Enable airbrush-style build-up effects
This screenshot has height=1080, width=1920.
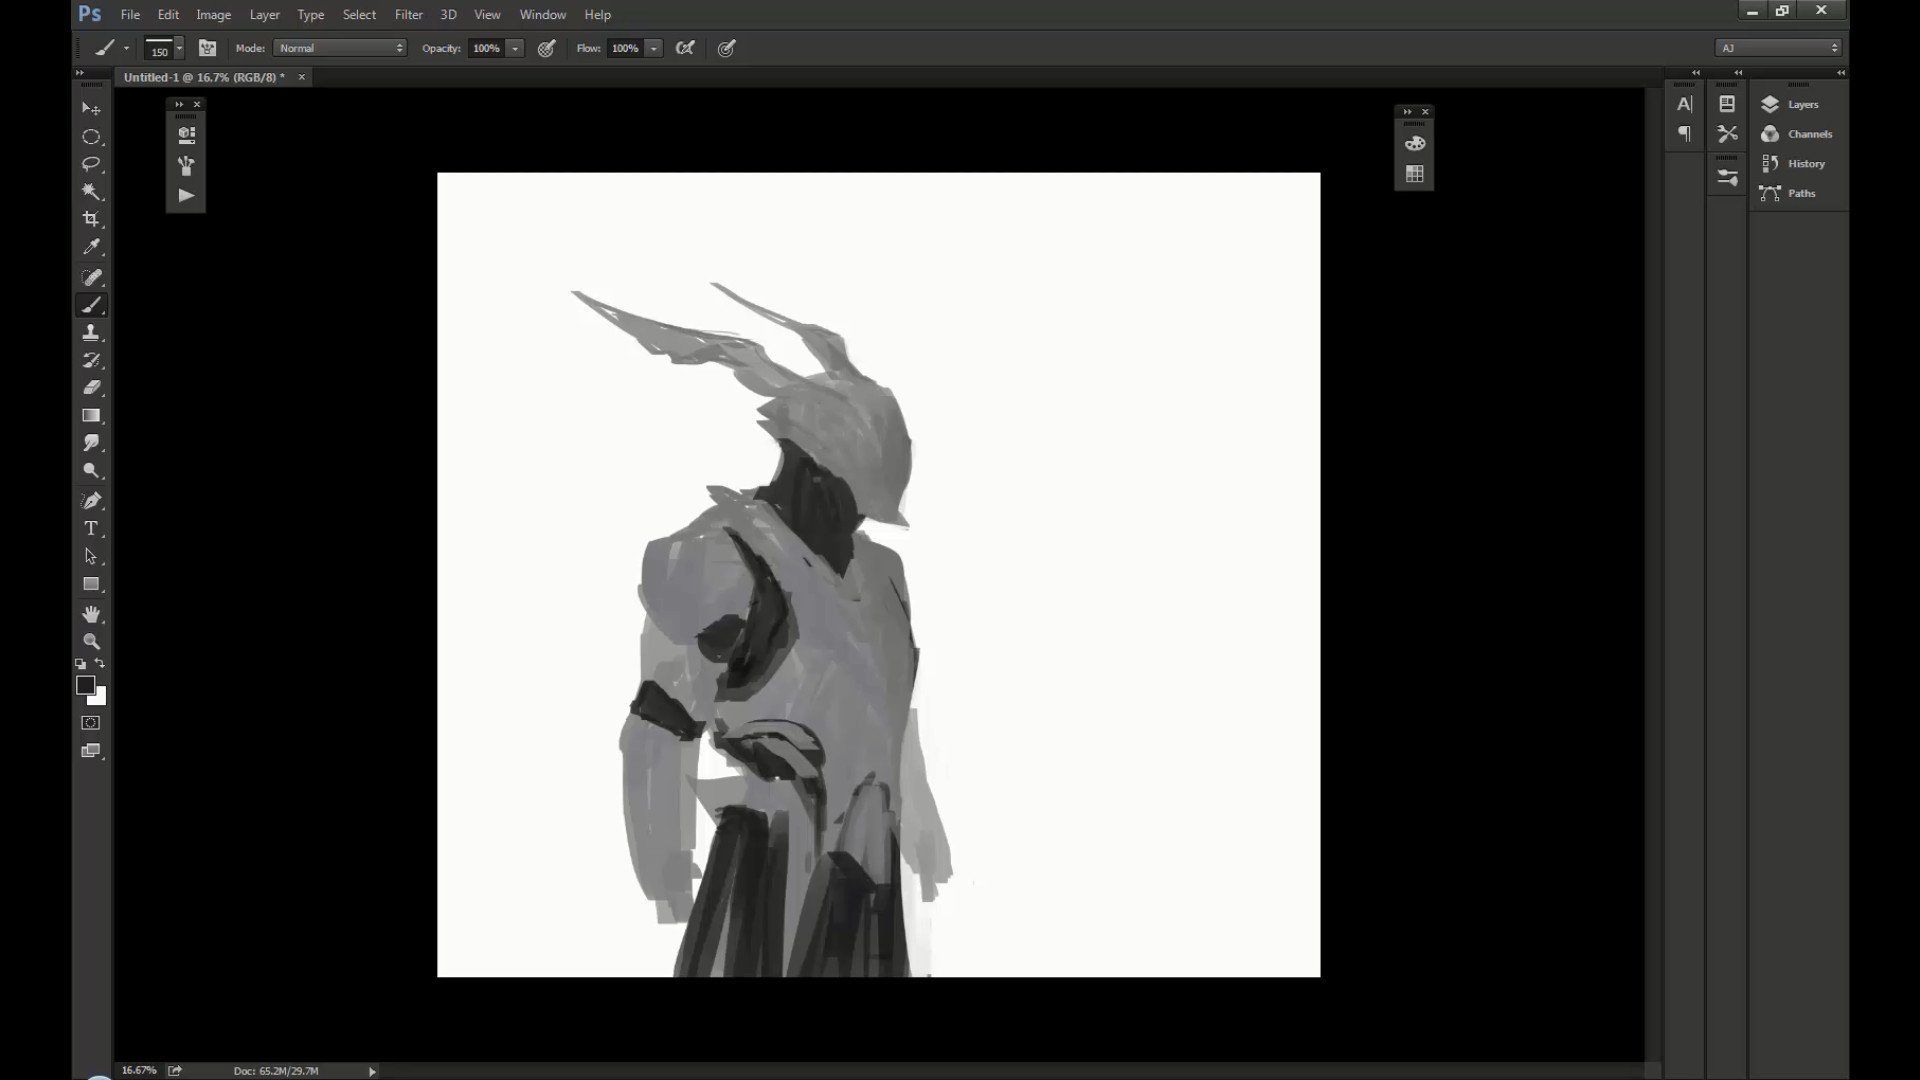tap(685, 48)
